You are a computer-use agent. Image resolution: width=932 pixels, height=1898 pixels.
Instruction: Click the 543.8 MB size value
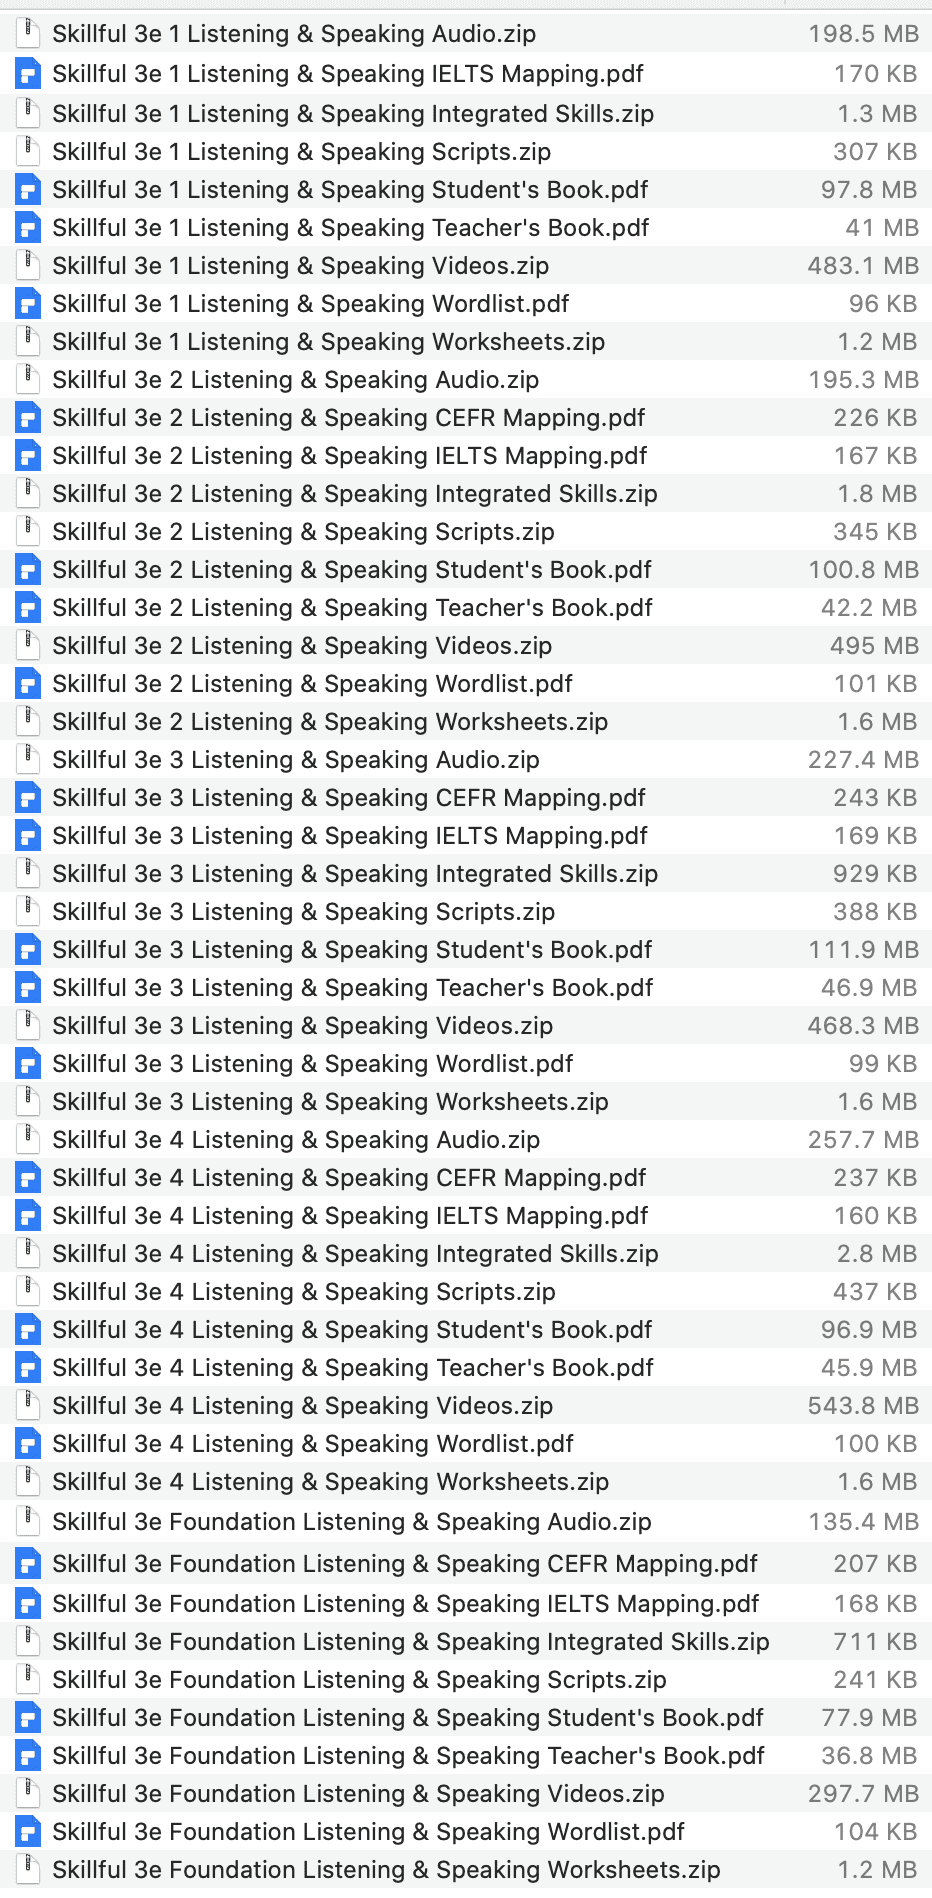click(x=863, y=1406)
